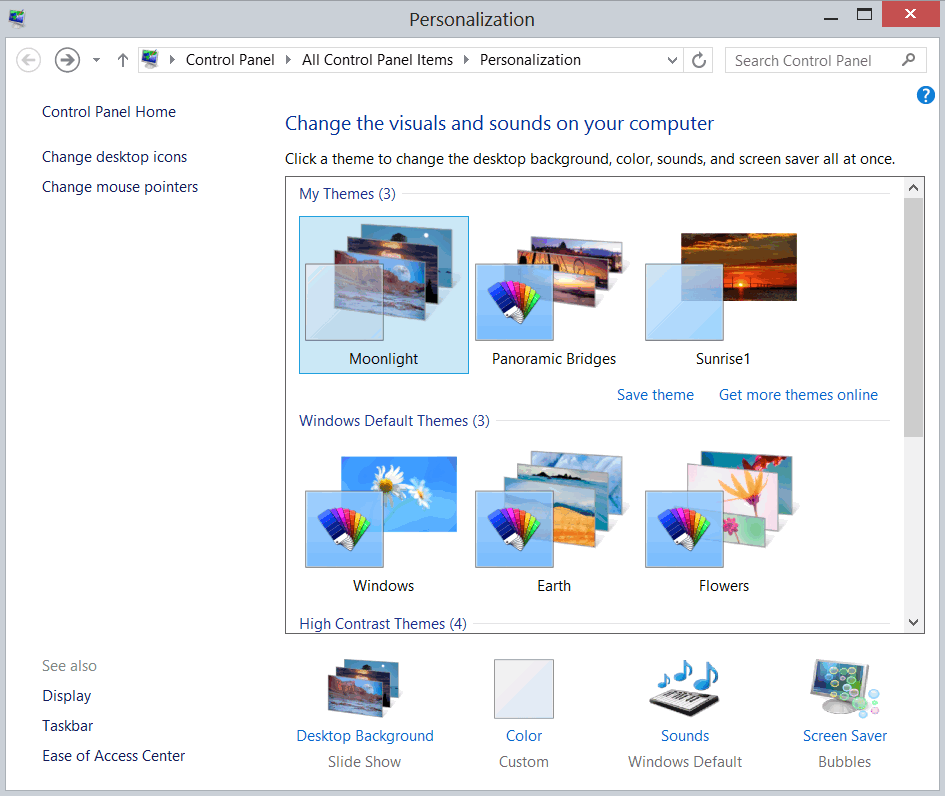Image resolution: width=945 pixels, height=796 pixels.
Task: Select the Sunrise1 theme
Action: point(722,295)
